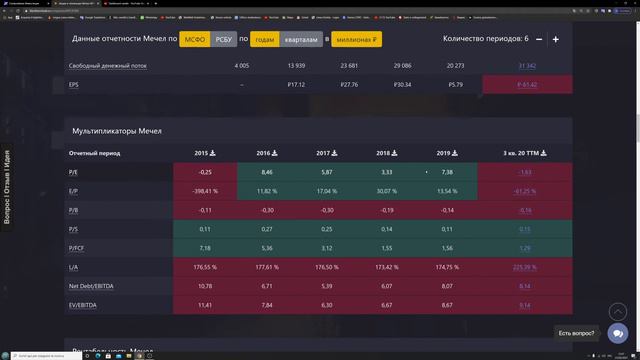This screenshot has width=640, height=360.
Task: Open the EPS row link
Action: coord(73,84)
